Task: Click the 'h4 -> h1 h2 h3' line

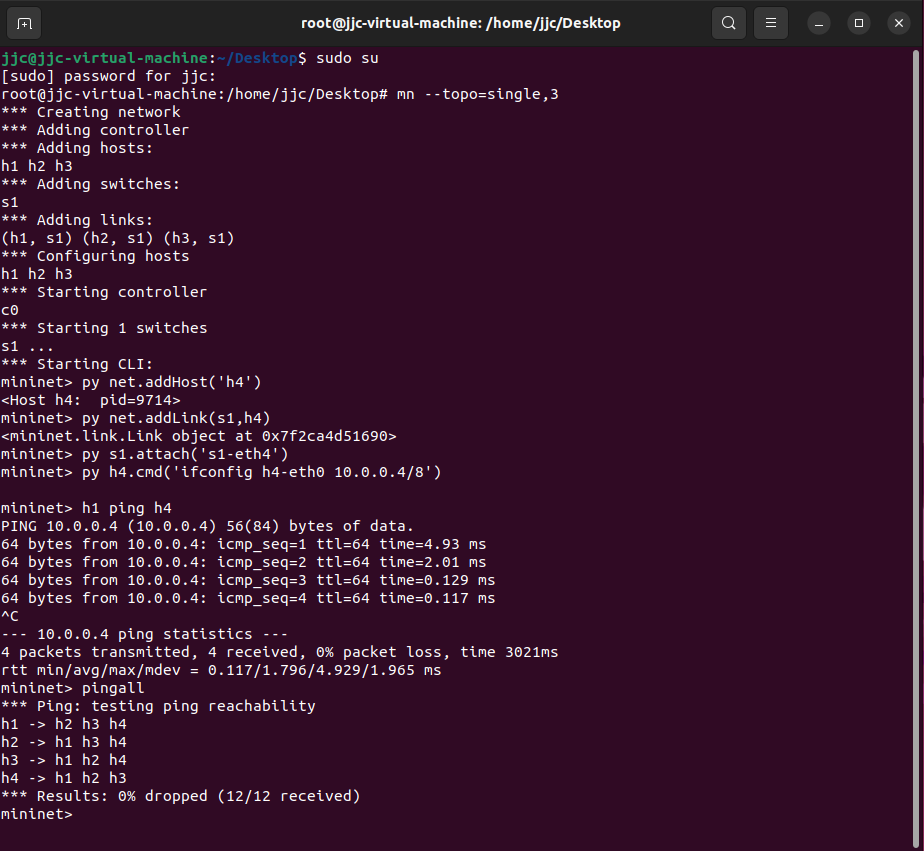Action: (x=64, y=778)
